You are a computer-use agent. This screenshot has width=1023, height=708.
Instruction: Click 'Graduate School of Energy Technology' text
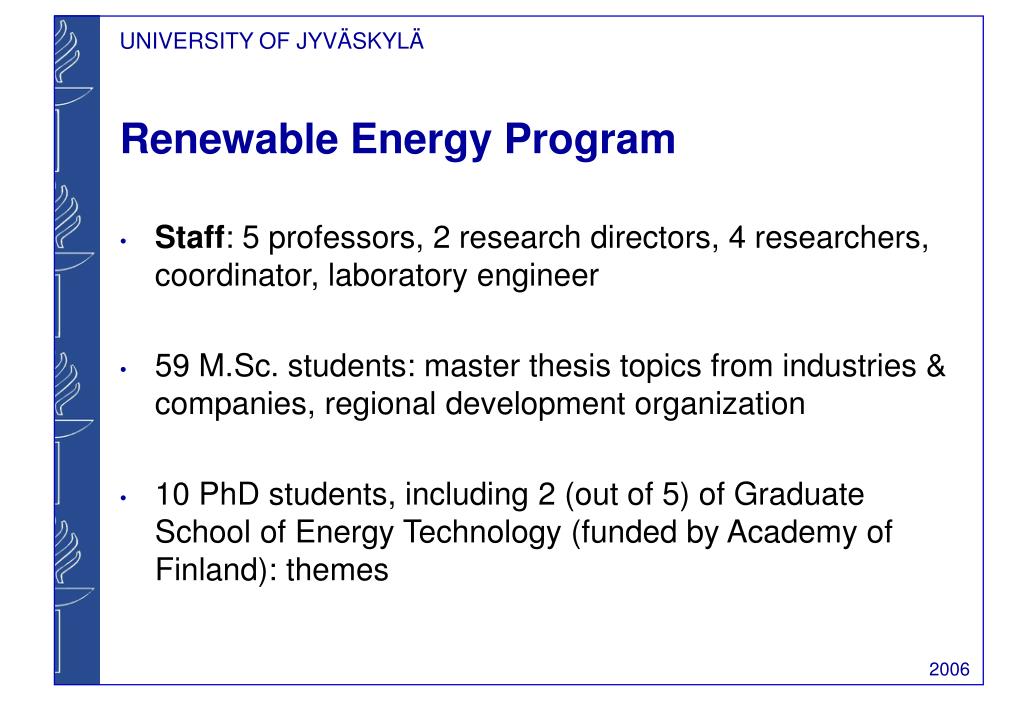point(510,514)
